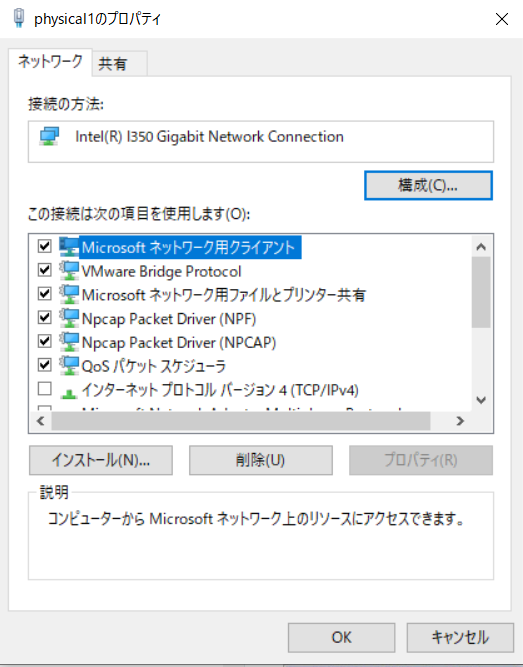The width and height of the screenshot is (523, 667).
Task: Click the ファイルとプリンター共有 component icon
Action: 69,294
